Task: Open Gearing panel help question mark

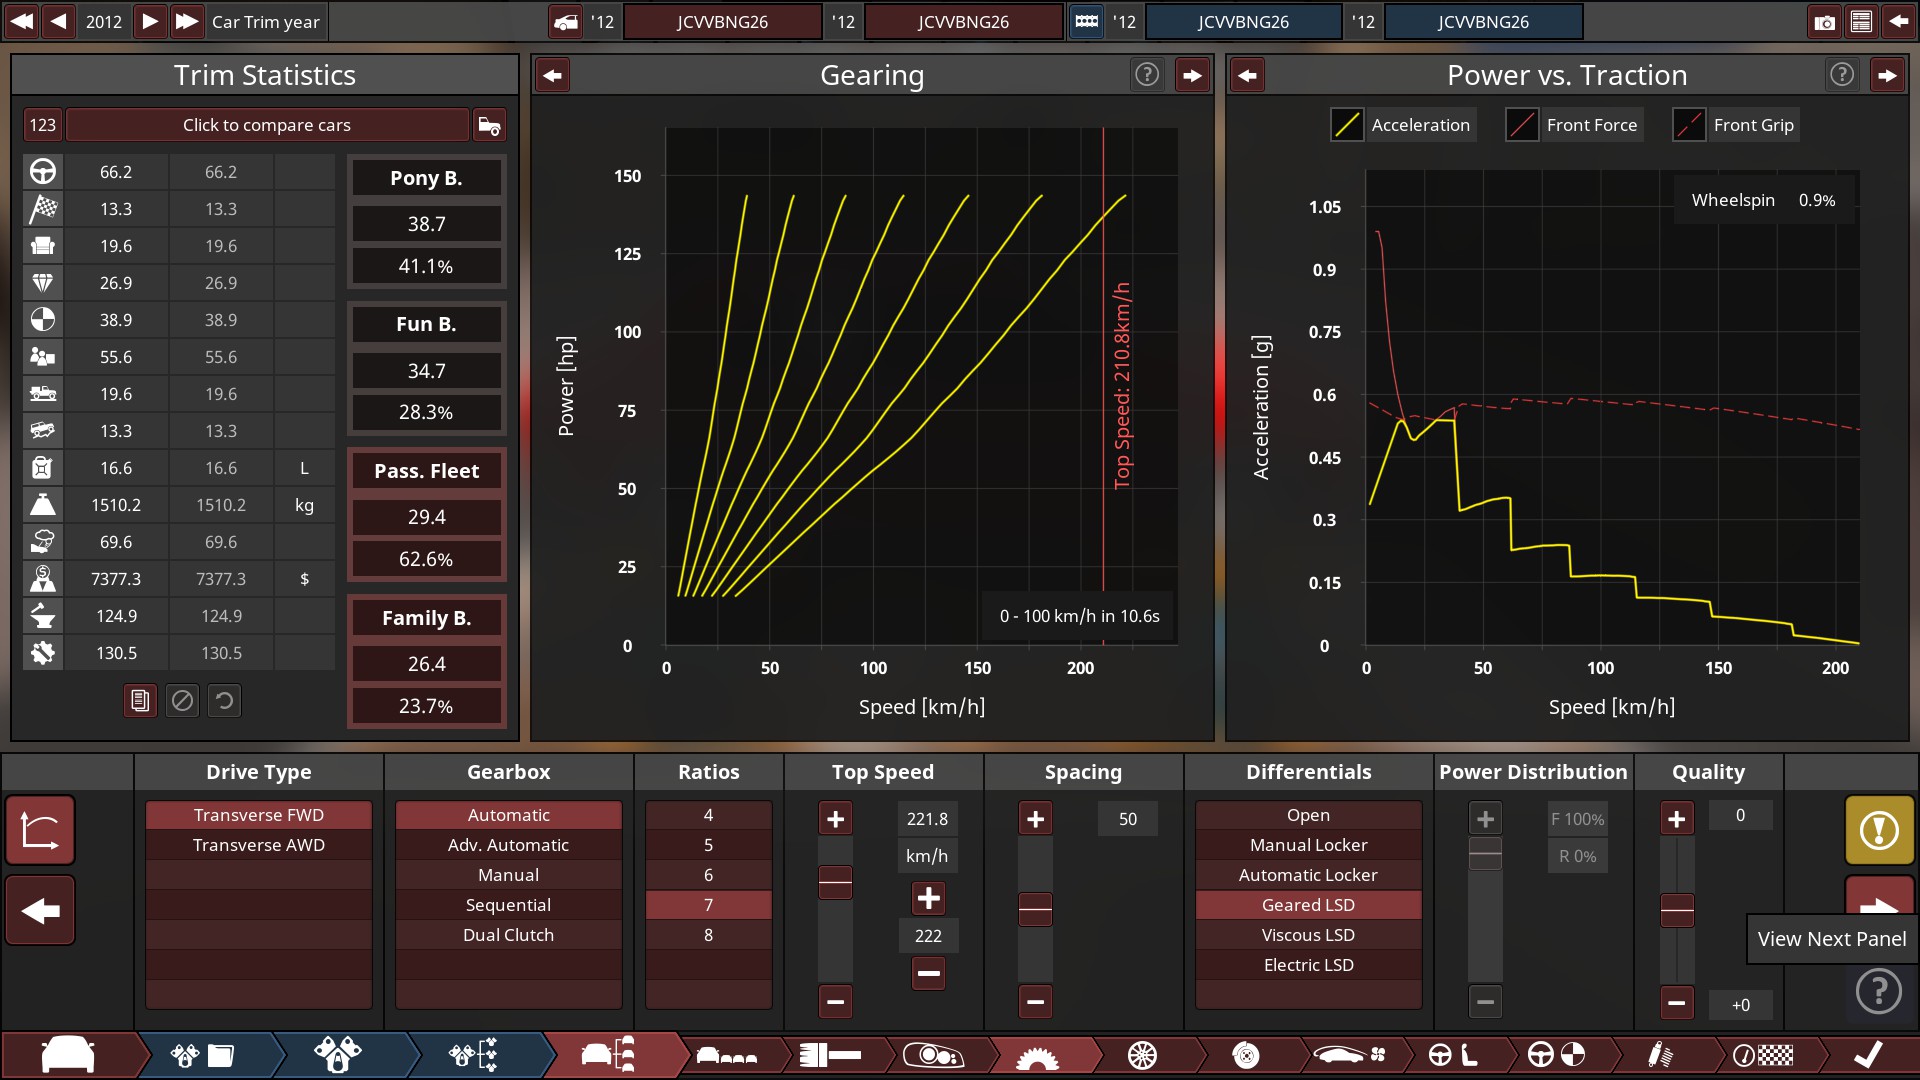Action: tap(1147, 74)
